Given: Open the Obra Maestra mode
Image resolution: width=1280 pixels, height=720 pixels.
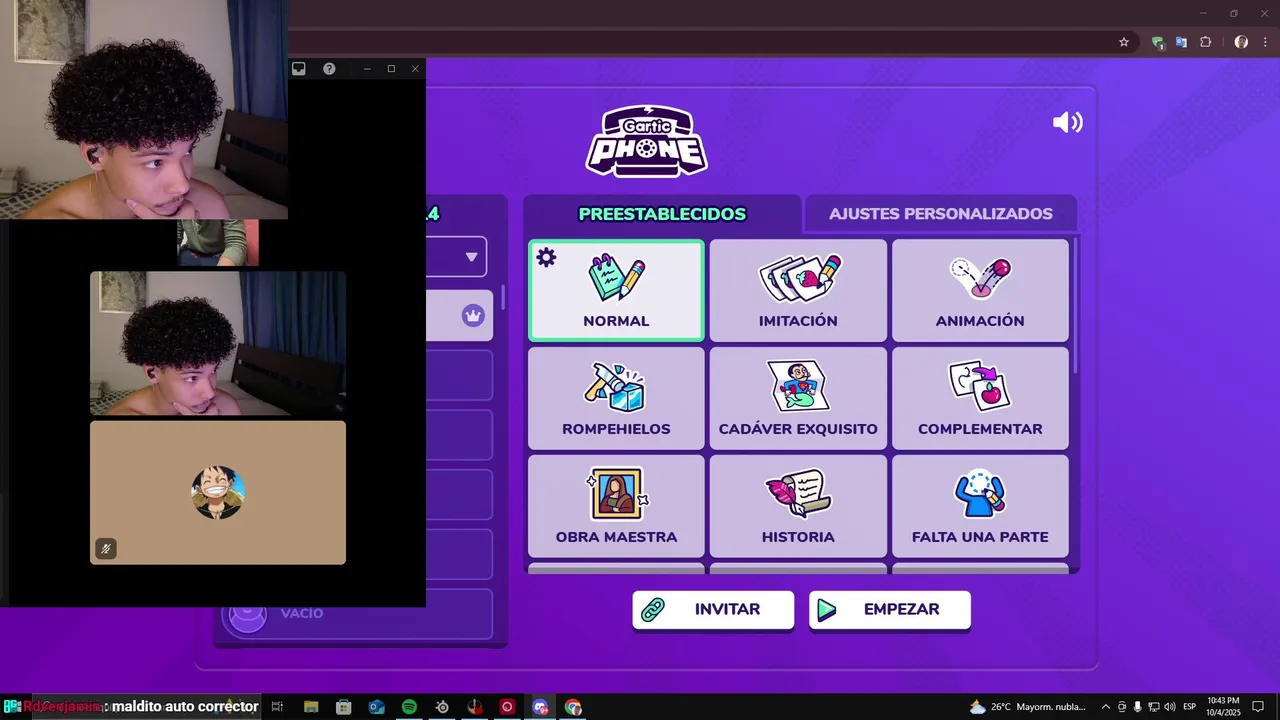Looking at the screenshot, I should point(616,506).
